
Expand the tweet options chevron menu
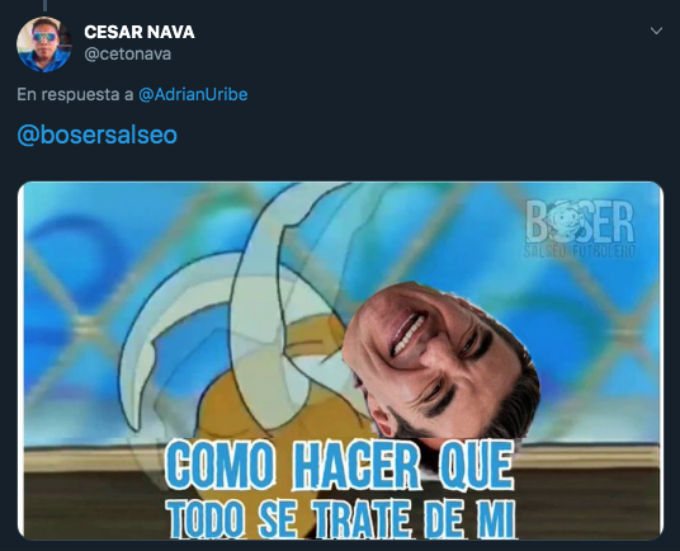656,31
